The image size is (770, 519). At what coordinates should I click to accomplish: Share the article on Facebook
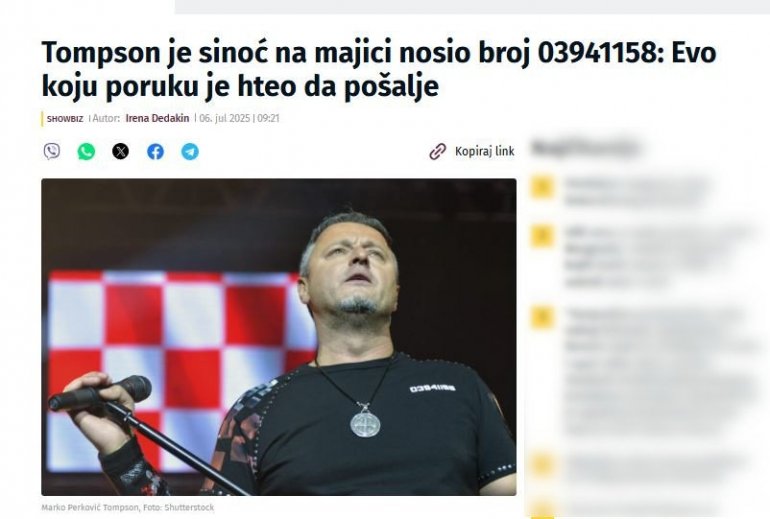[156, 151]
